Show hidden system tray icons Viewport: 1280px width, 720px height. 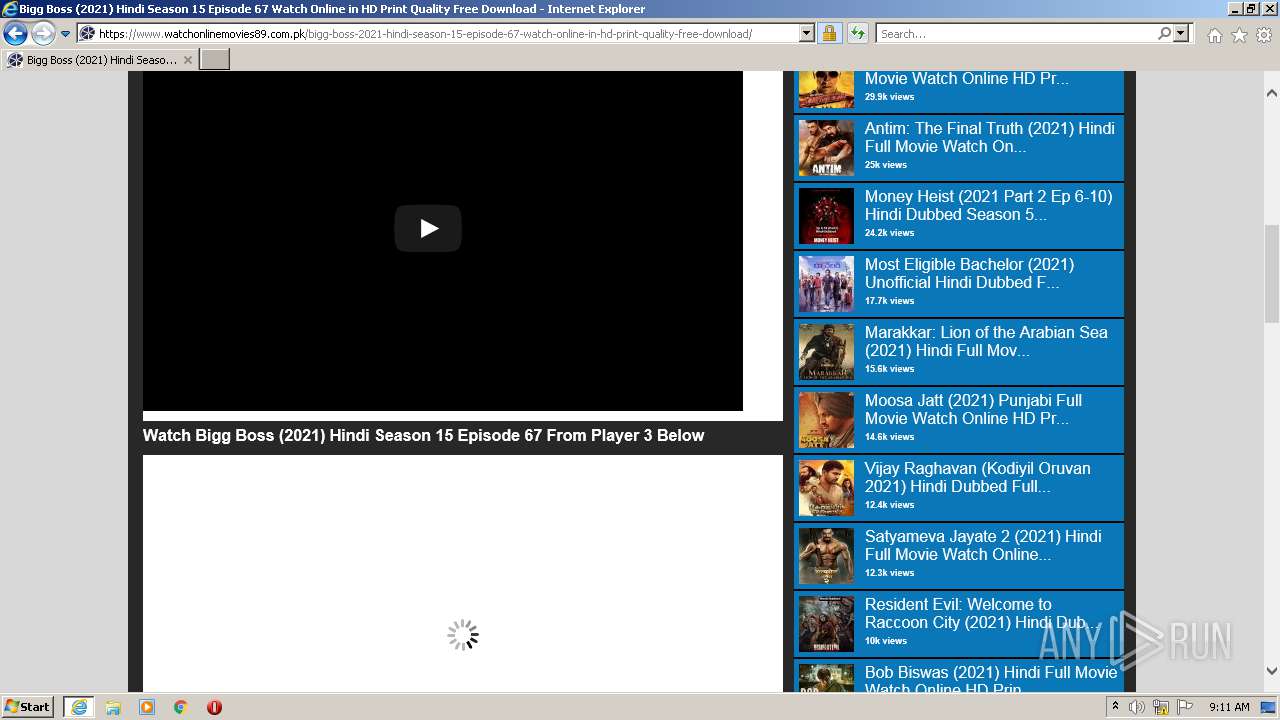tap(1115, 707)
